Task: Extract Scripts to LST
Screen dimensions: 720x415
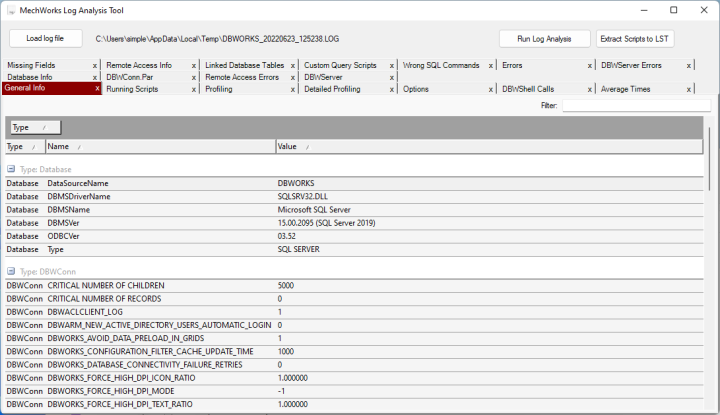Action: [635, 39]
